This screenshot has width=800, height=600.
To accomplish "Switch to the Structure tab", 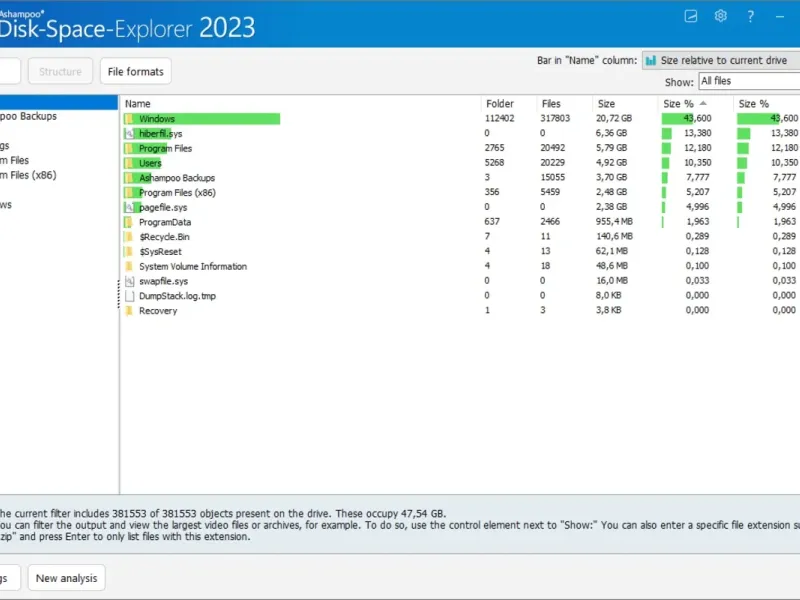I will click(60, 71).
